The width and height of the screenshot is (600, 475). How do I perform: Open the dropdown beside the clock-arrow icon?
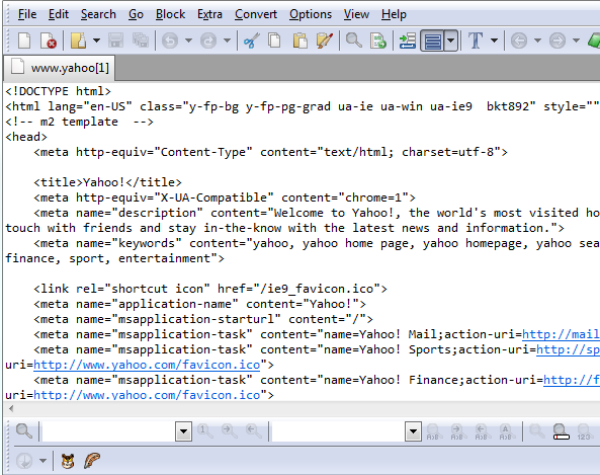coord(43,460)
